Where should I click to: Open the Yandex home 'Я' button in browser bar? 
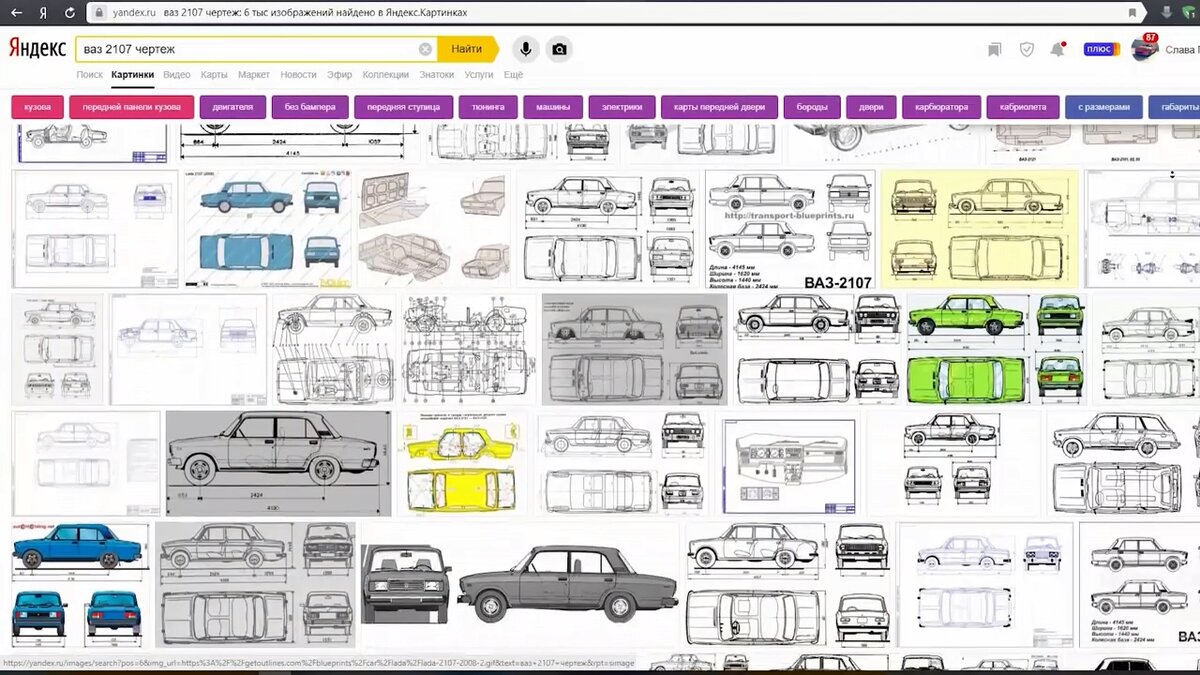(x=43, y=13)
